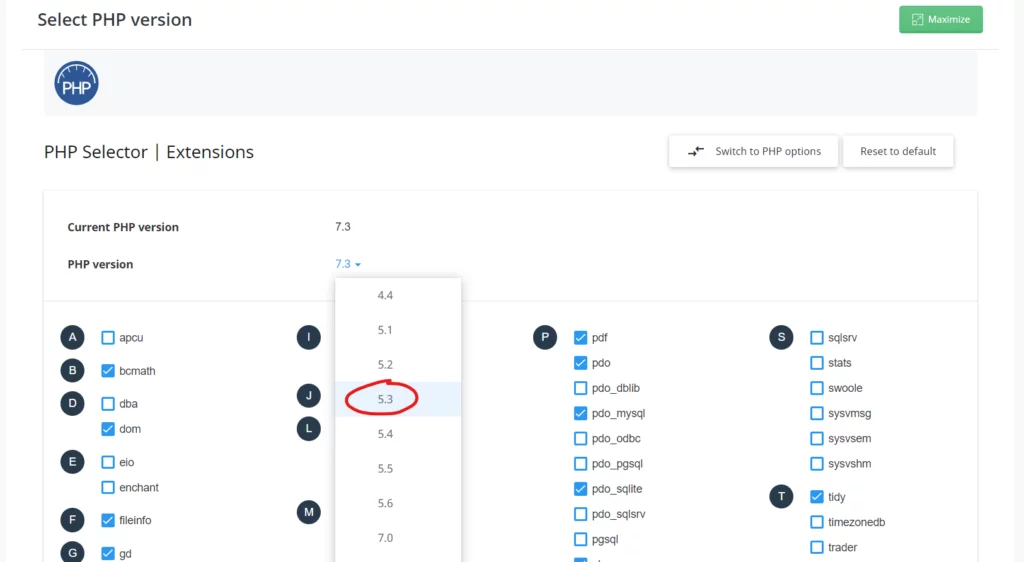Tick the enchant extension checkbox
The image size is (1024, 562).
pyautogui.click(x=108, y=488)
